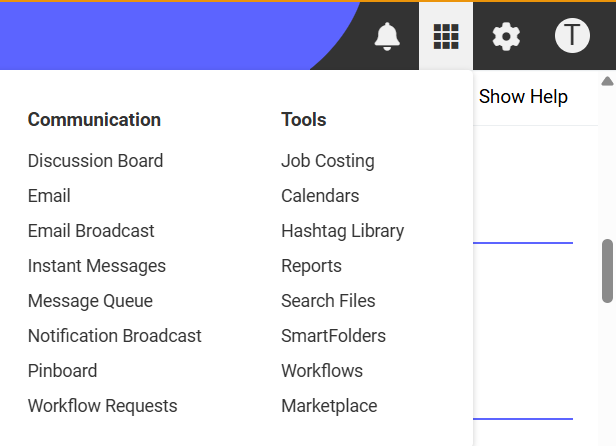Viewport: 616px width, 446px height.
Task: Open SmartFolders tool
Action: (x=334, y=336)
